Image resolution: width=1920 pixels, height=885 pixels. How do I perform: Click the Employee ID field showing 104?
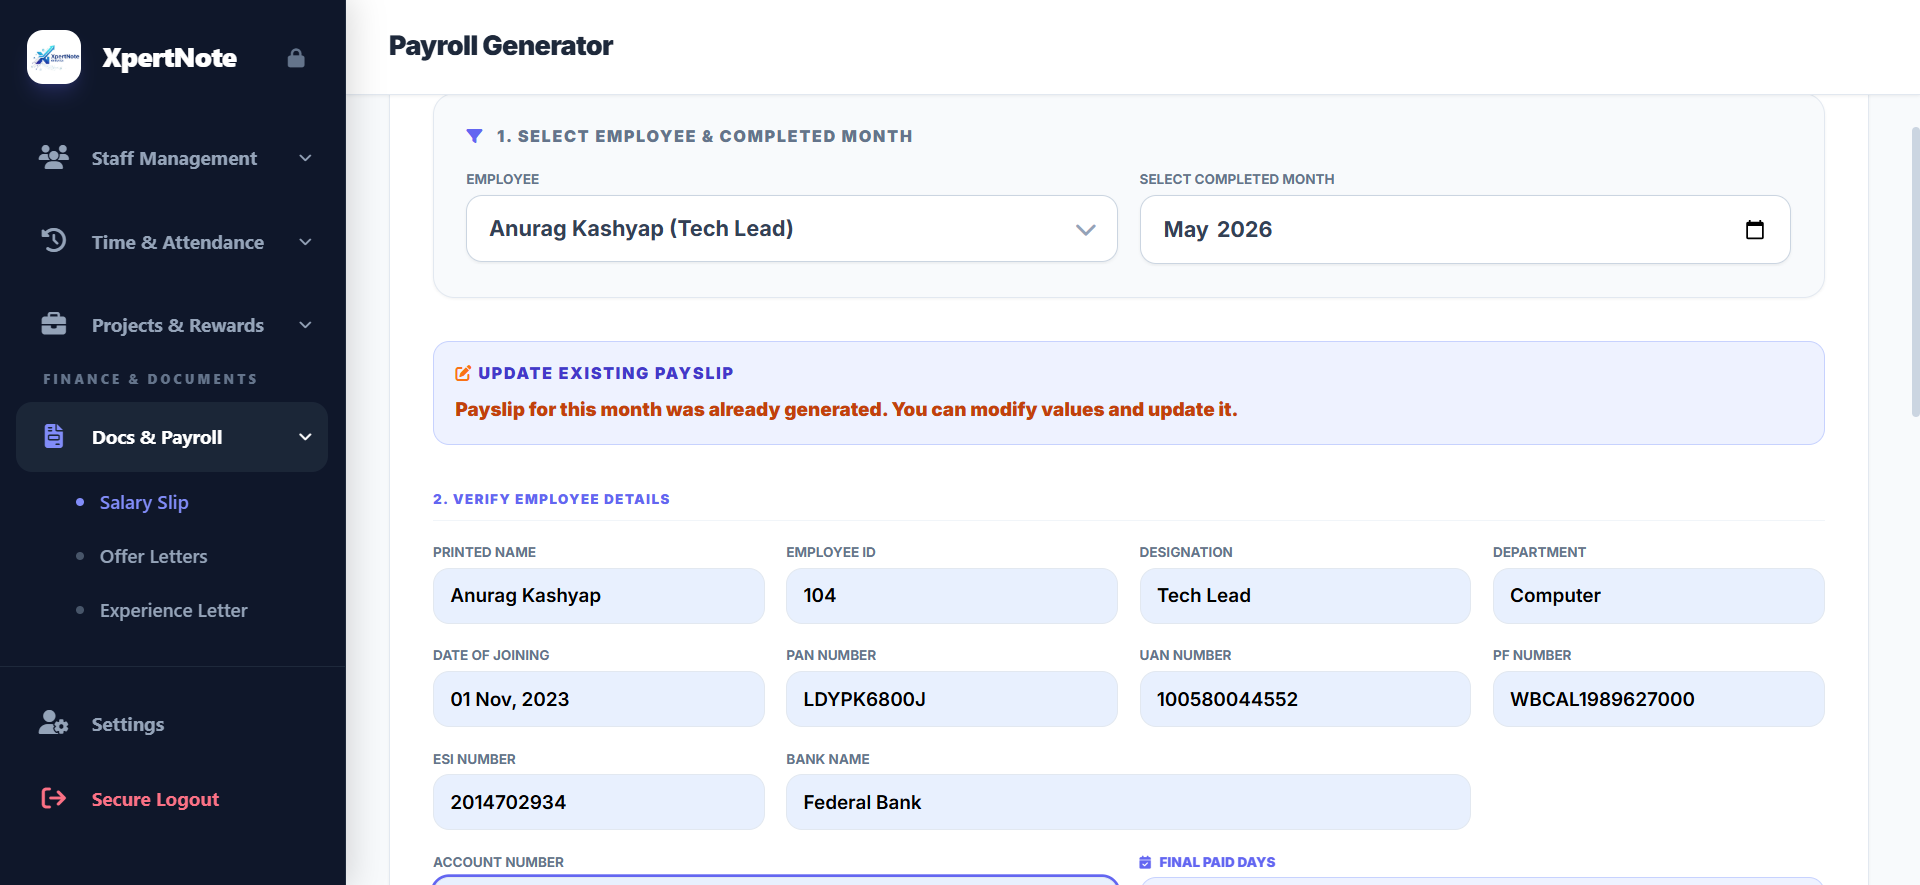[951, 596]
